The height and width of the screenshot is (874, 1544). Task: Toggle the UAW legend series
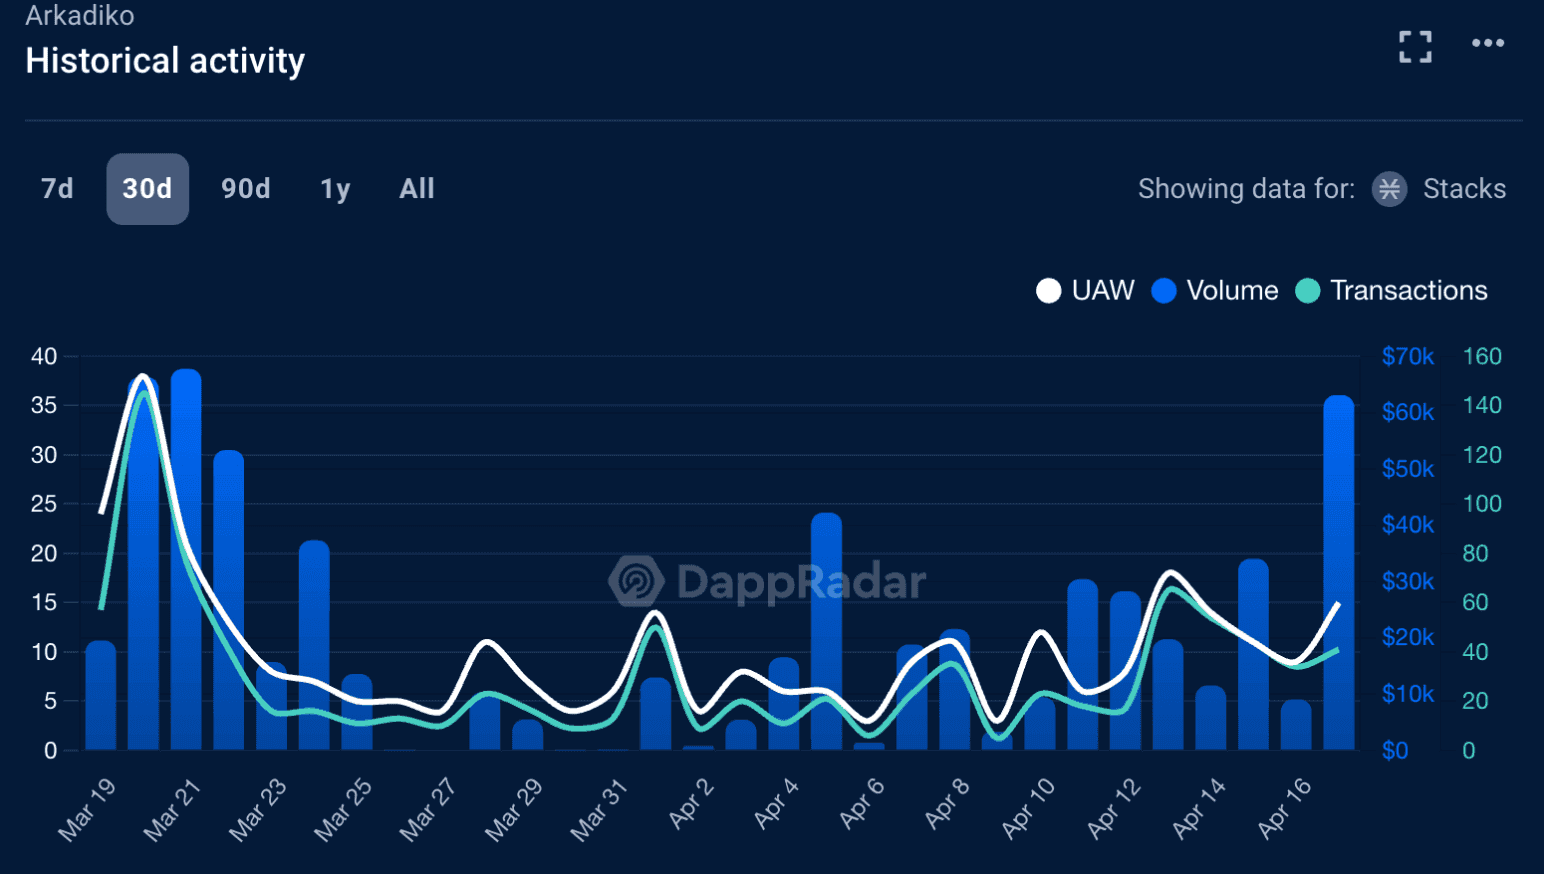[x=1086, y=291]
